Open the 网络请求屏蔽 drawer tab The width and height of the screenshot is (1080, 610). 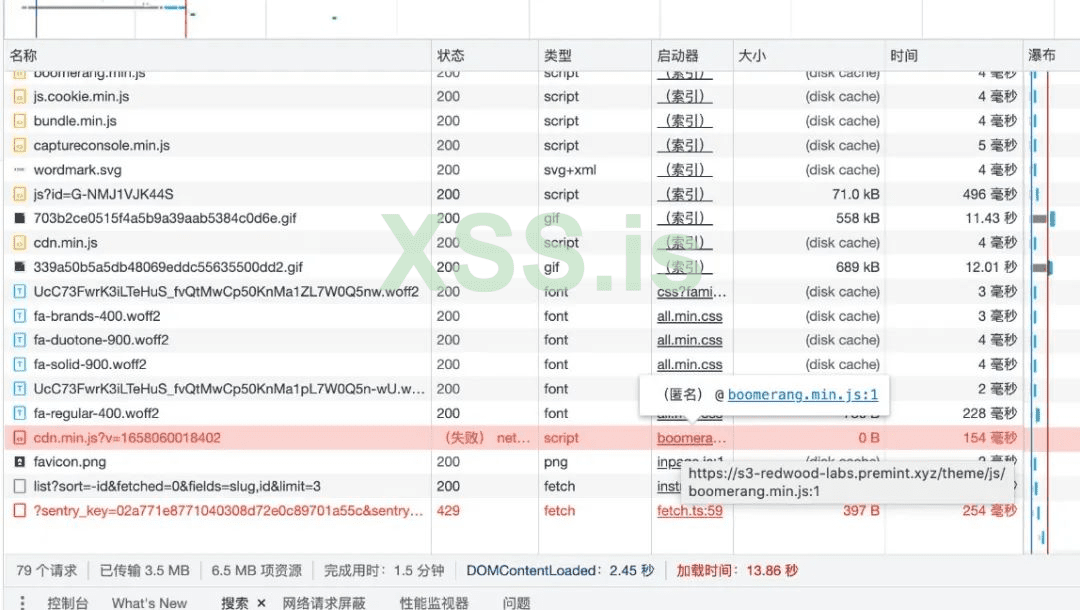click(324, 603)
